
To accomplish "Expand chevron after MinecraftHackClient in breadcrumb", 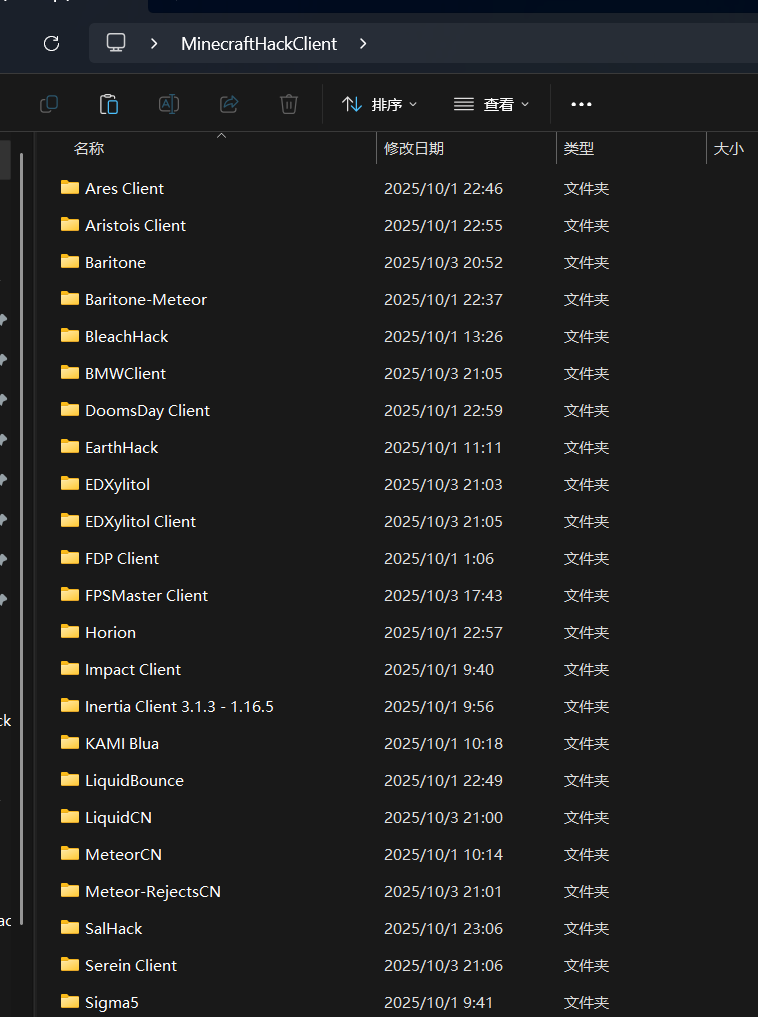I will pyautogui.click(x=363, y=43).
